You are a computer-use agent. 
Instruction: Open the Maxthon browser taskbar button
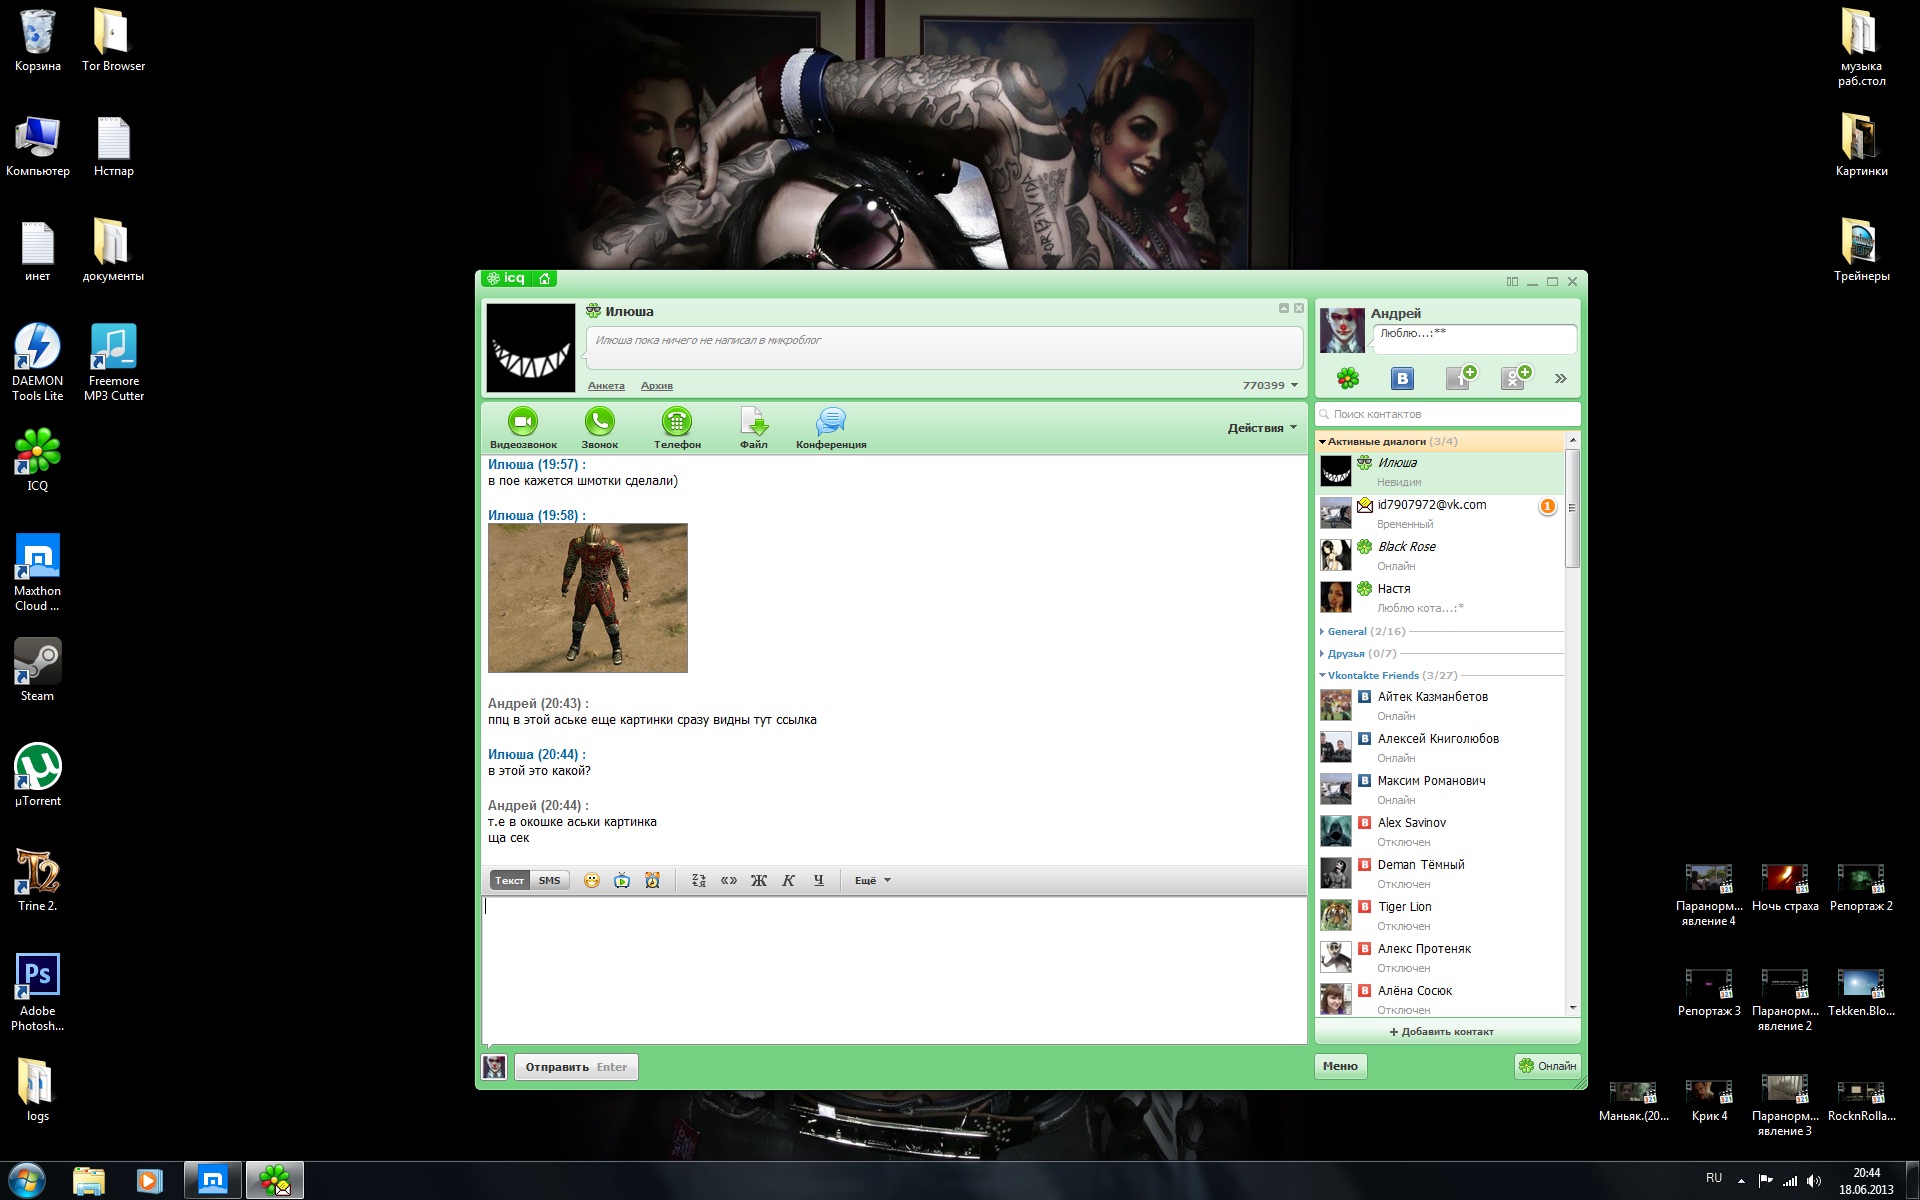(212, 1181)
